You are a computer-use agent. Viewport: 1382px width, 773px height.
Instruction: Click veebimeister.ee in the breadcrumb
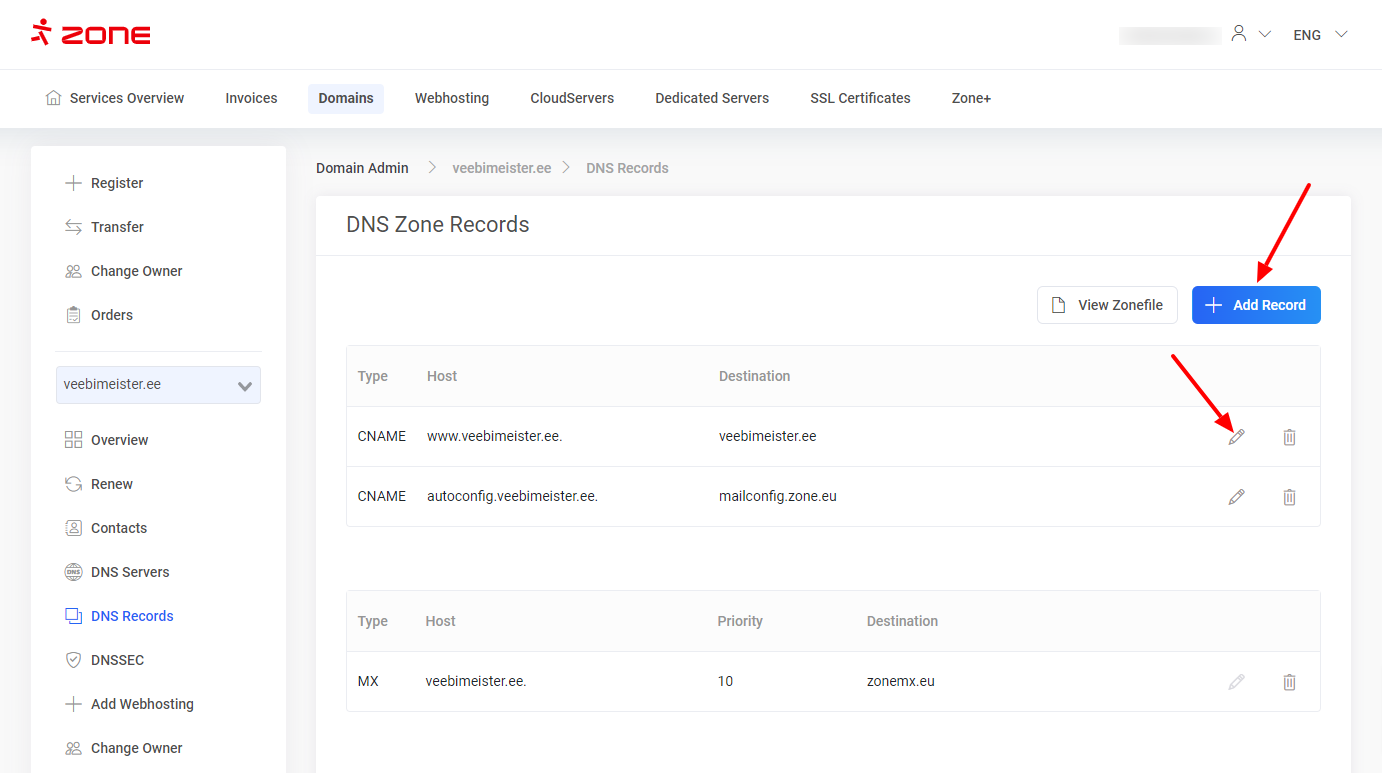click(x=501, y=168)
